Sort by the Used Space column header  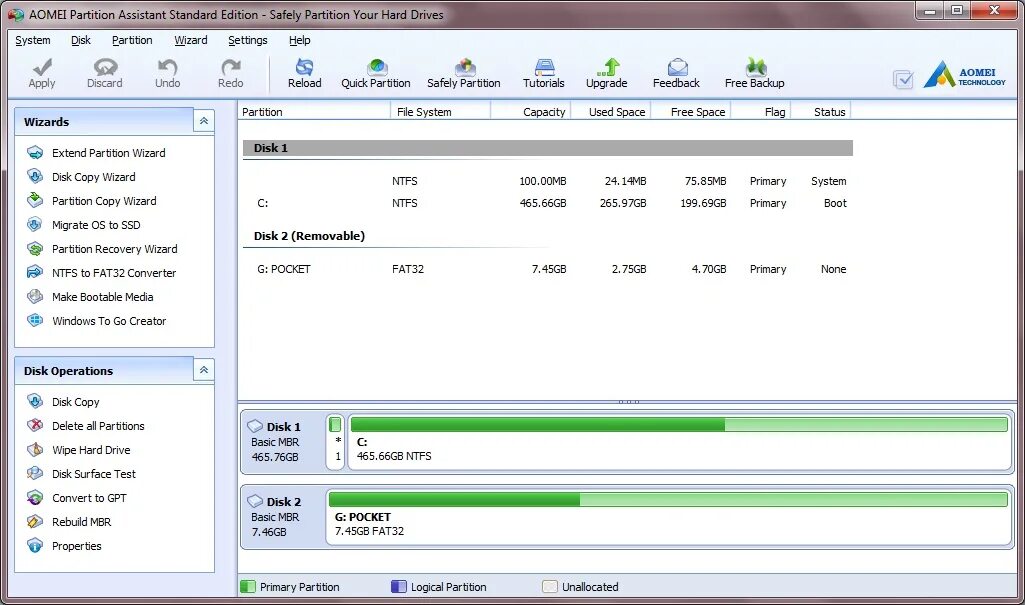tap(611, 112)
